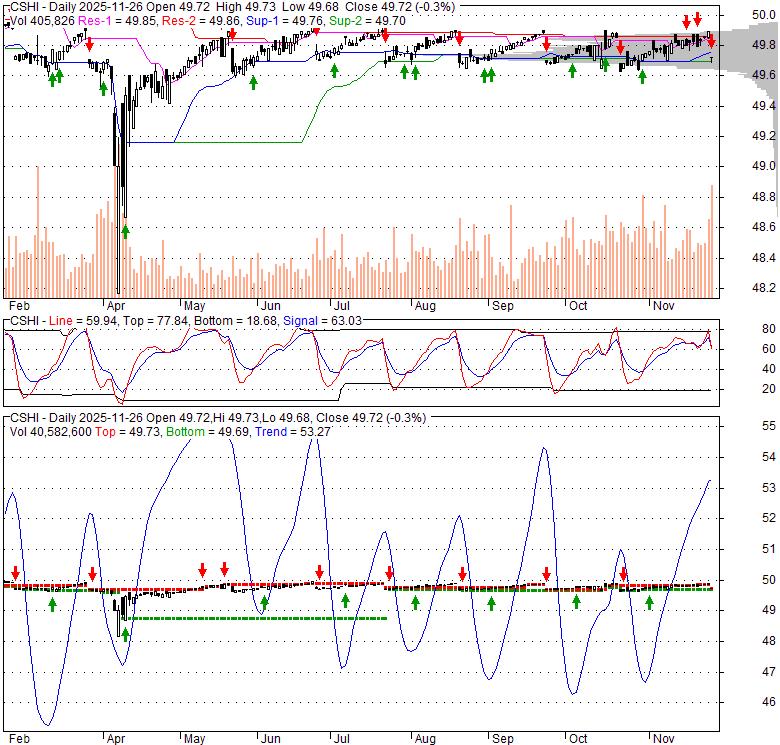Viewport: 780px width, 745px height.
Task: Click the 'Nov' month label under the price chart
Action: 663,305
